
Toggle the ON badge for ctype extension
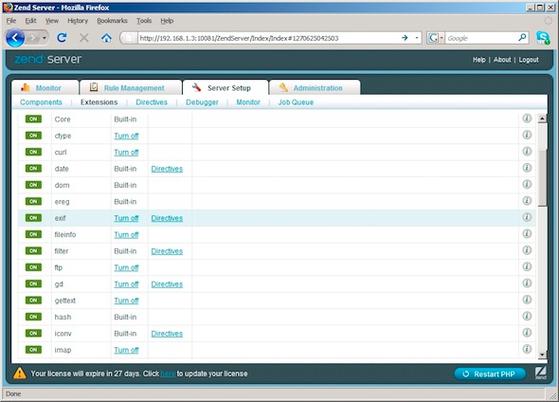click(x=34, y=135)
